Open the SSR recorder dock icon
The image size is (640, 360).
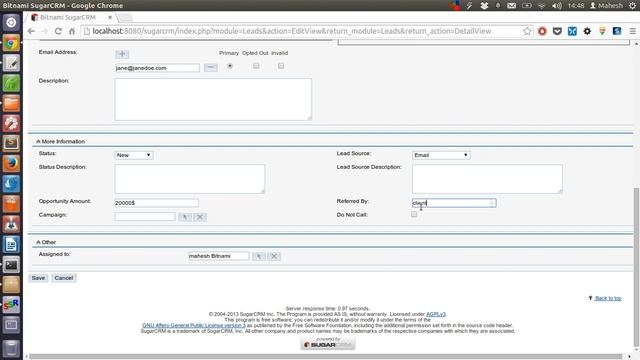(11, 304)
